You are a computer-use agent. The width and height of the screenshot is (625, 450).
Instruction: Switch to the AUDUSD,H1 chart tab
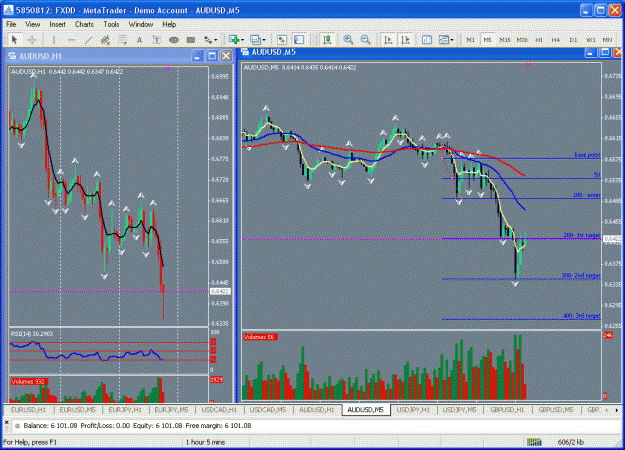click(x=316, y=410)
